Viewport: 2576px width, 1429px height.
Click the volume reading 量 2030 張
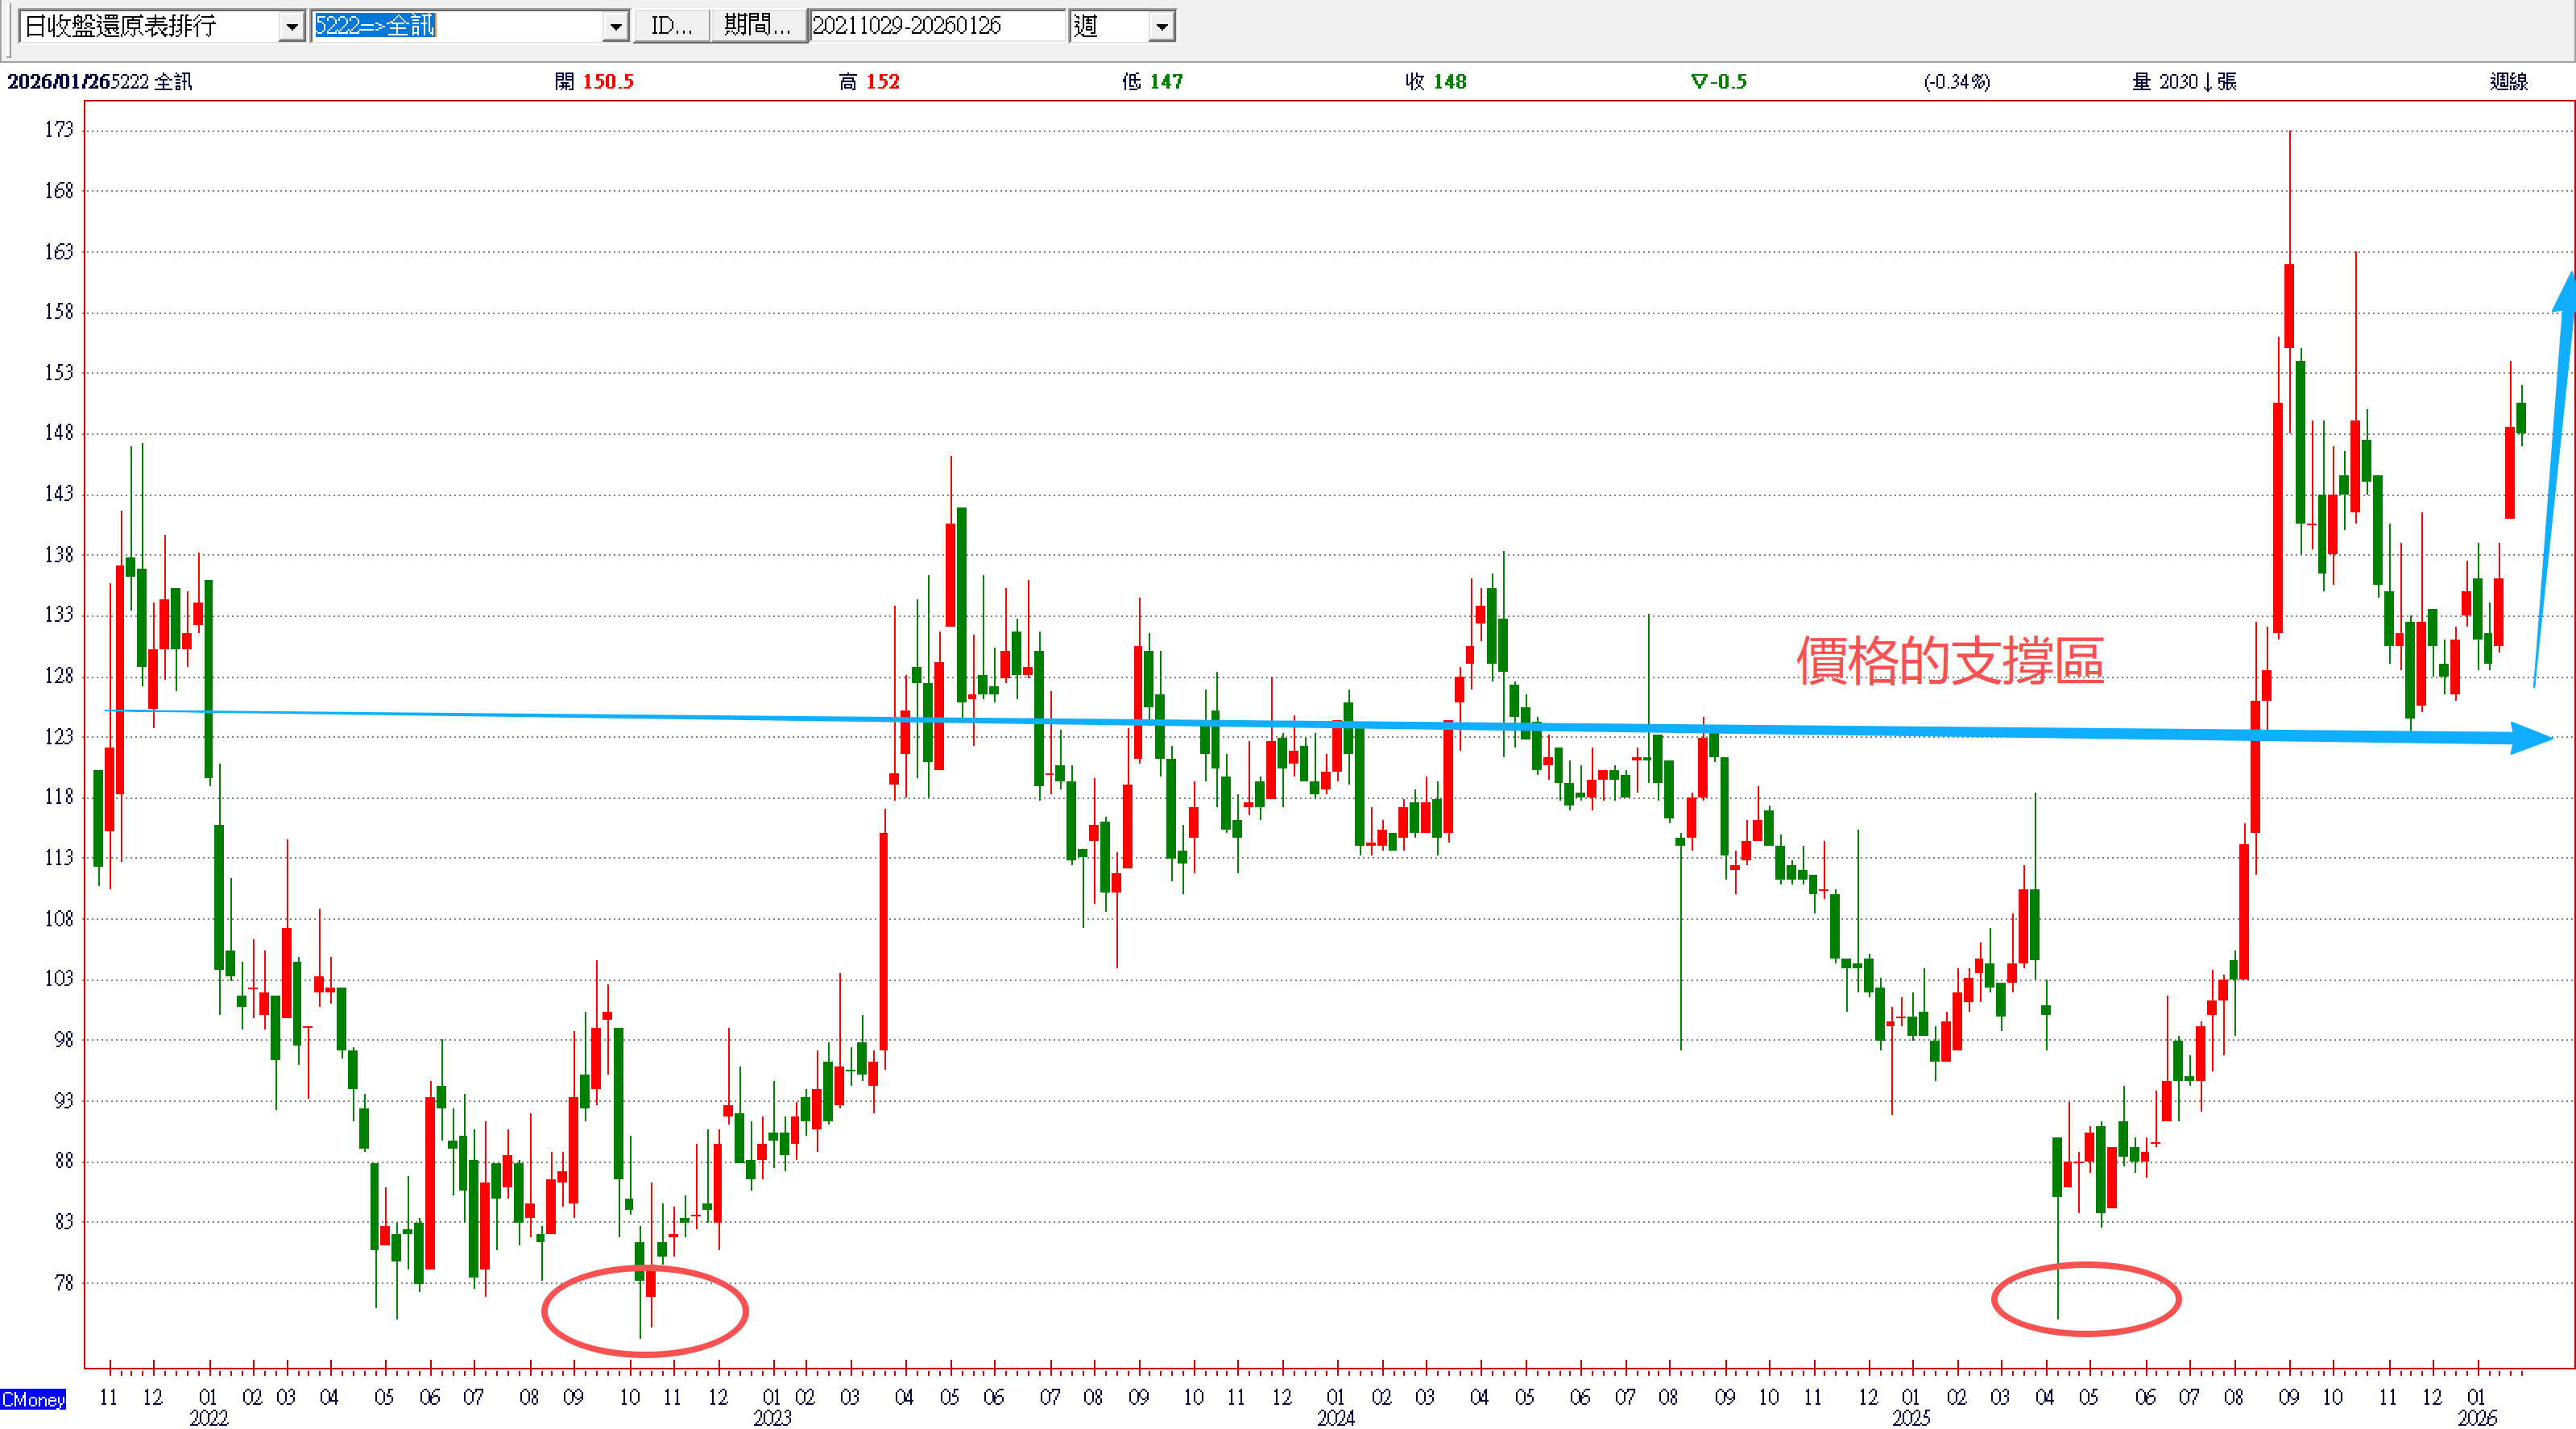pyautogui.click(x=2183, y=82)
